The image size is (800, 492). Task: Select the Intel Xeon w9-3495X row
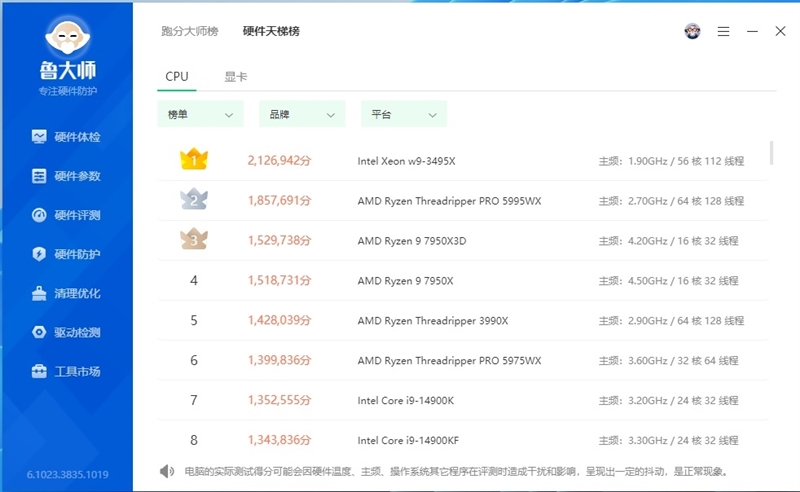463,161
